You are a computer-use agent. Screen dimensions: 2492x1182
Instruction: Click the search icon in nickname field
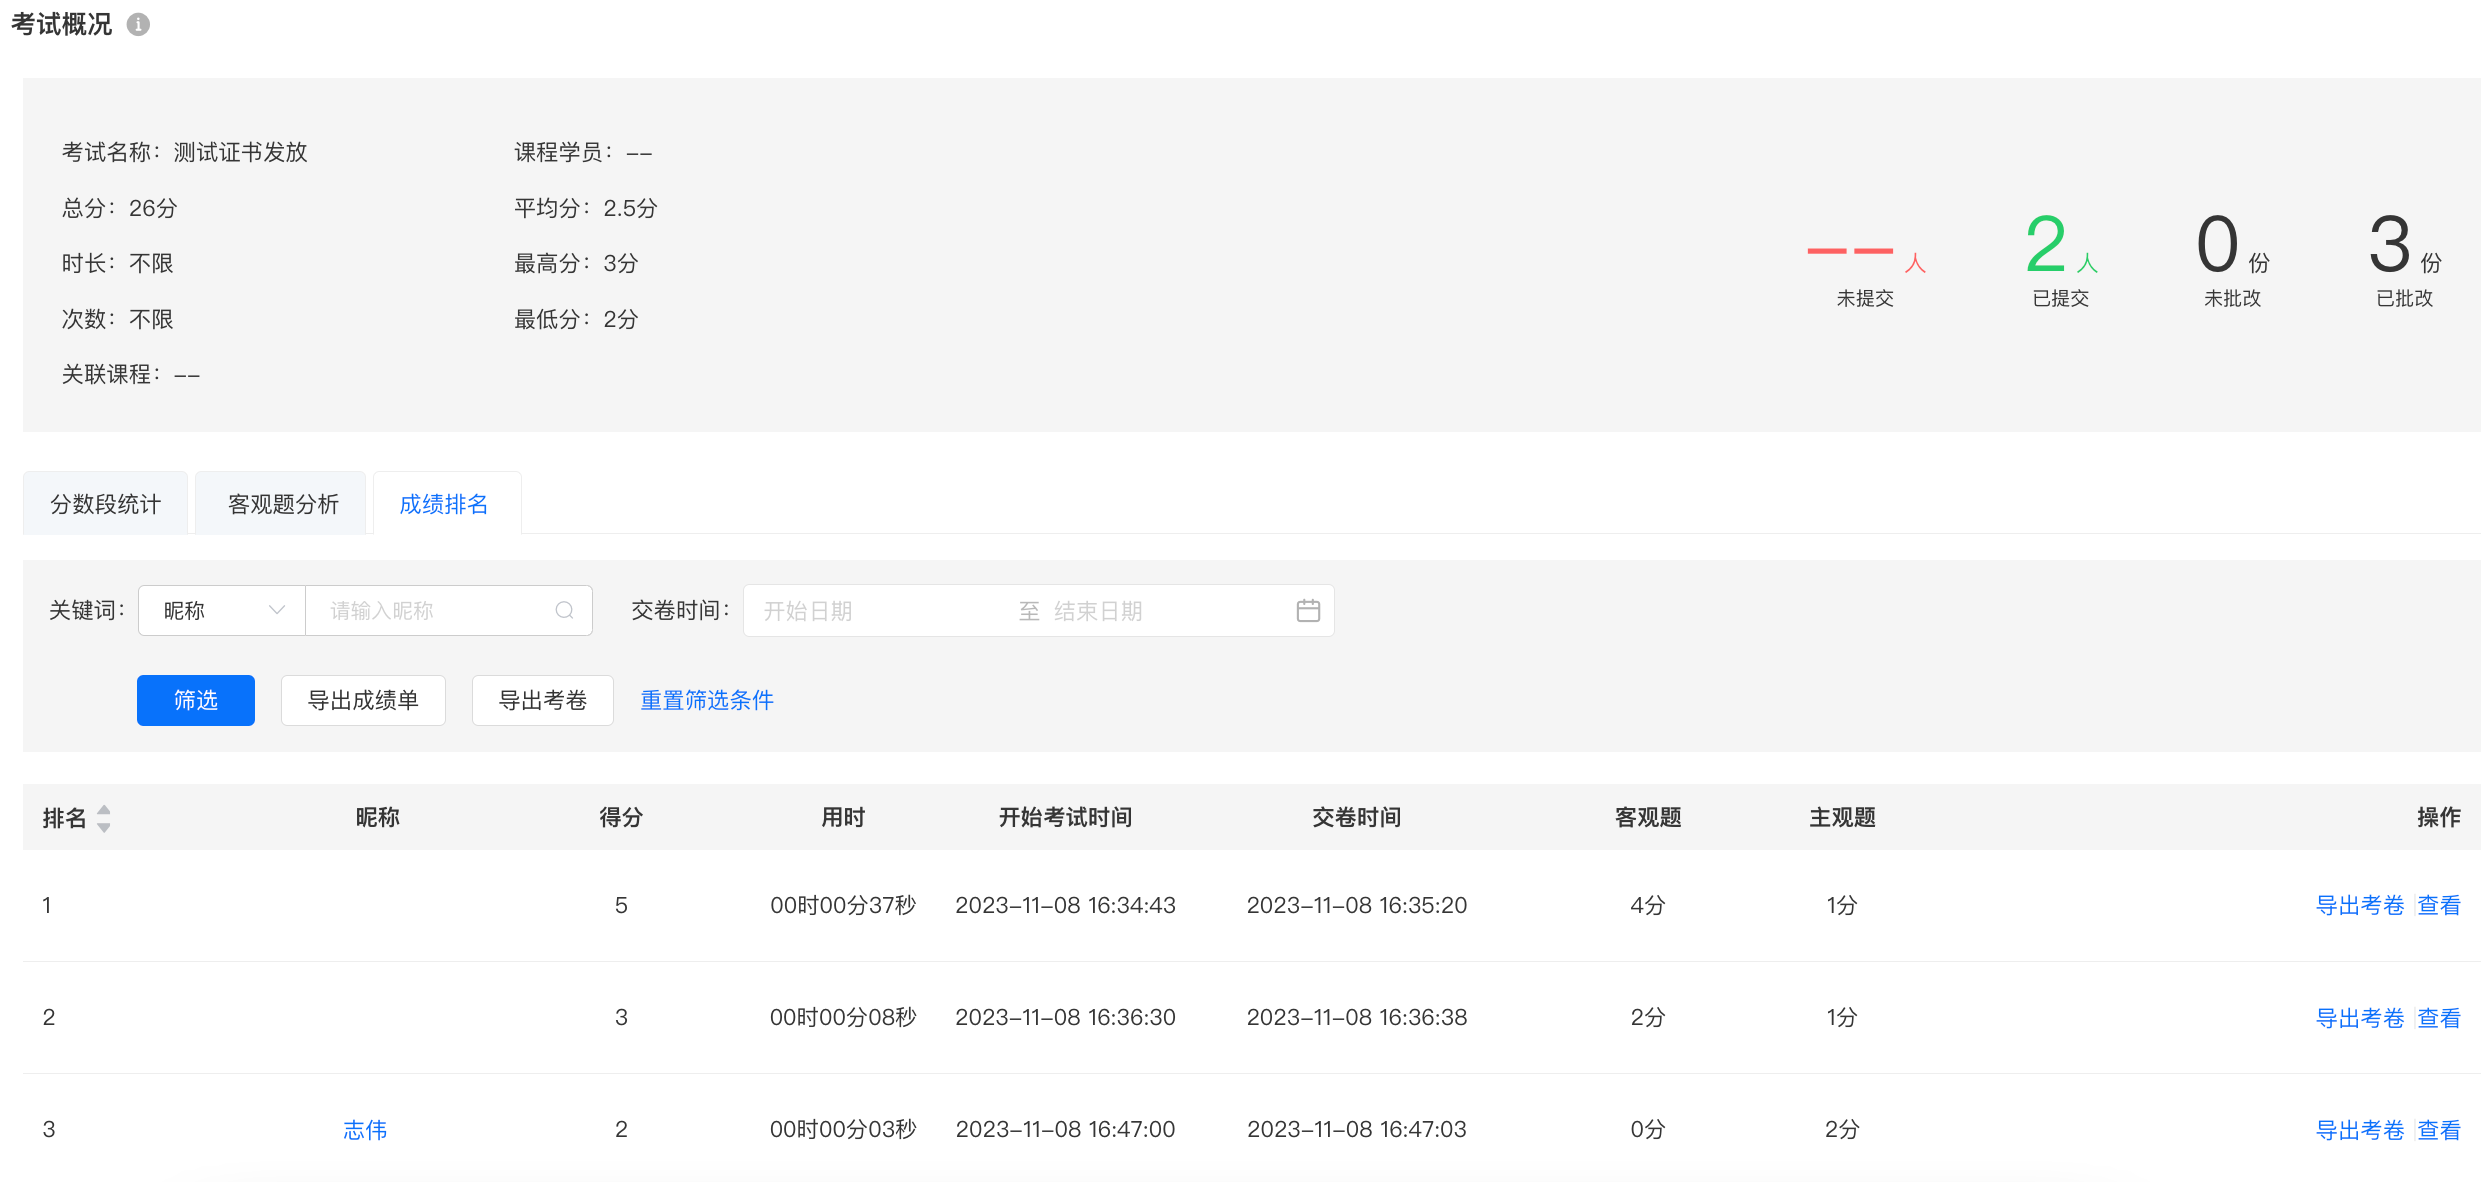pyautogui.click(x=565, y=610)
